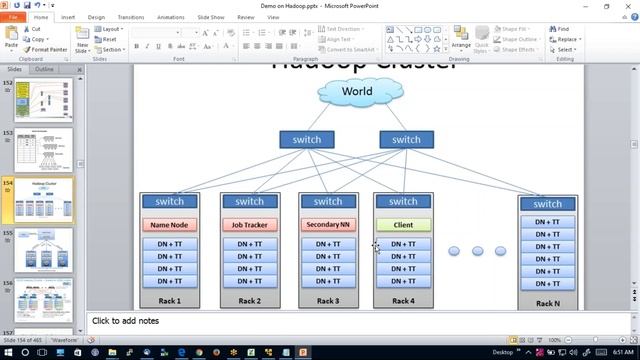Image resolution: width=640 pixels, height=360 pixels.
Task: Activate the Format Painter tool
Action: (45, 49)
